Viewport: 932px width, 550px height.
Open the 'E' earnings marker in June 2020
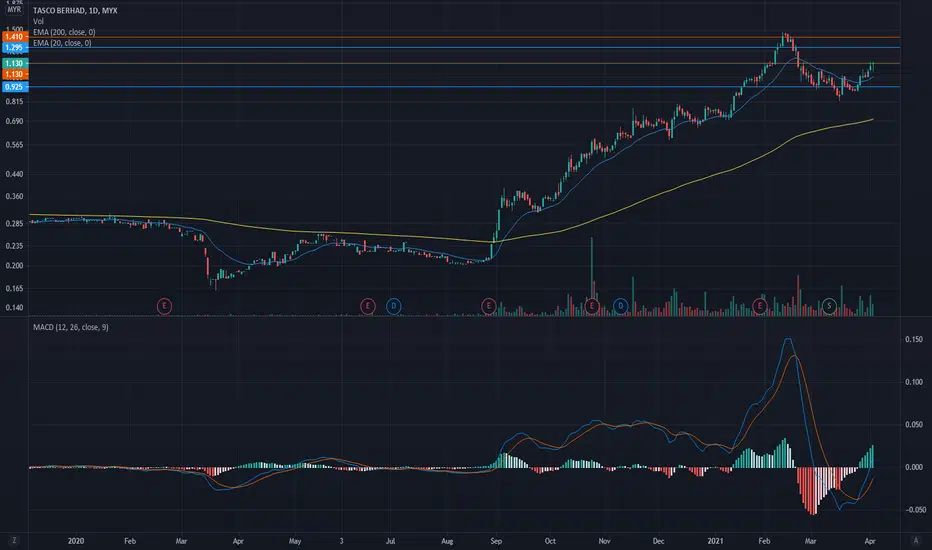tap(367, 307)
